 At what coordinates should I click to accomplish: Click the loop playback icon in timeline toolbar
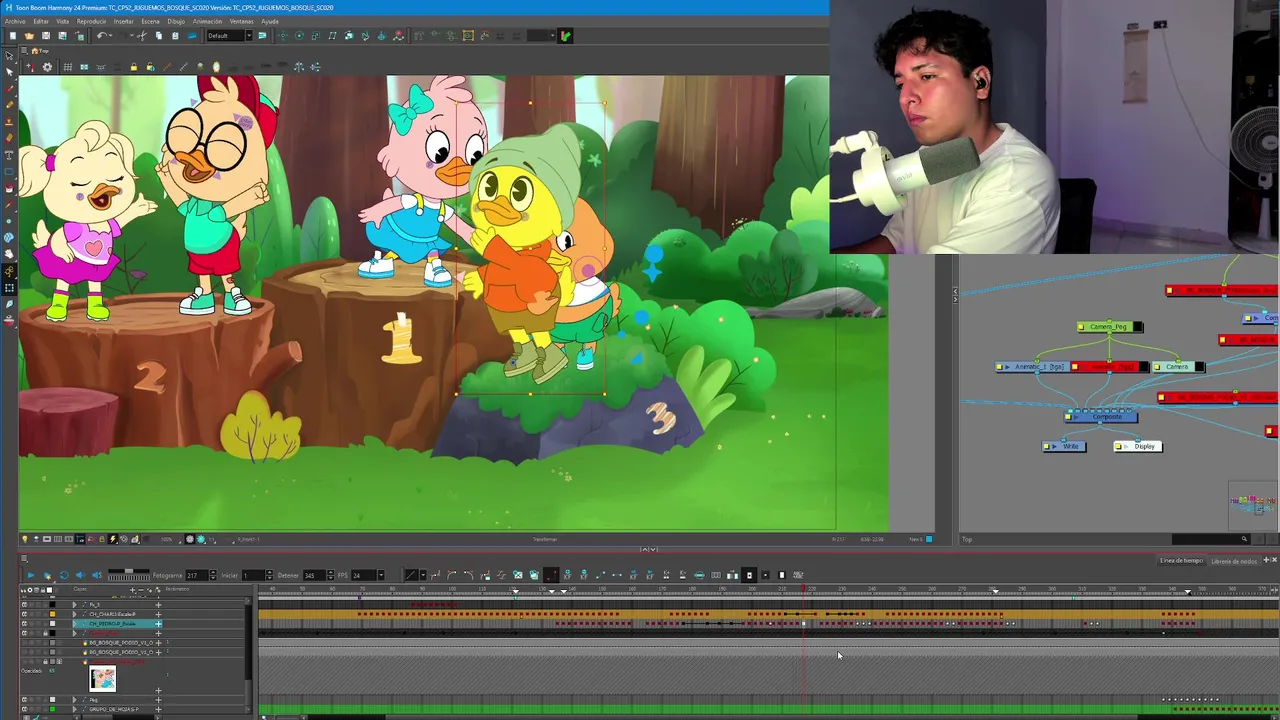(x=64, y=575)
